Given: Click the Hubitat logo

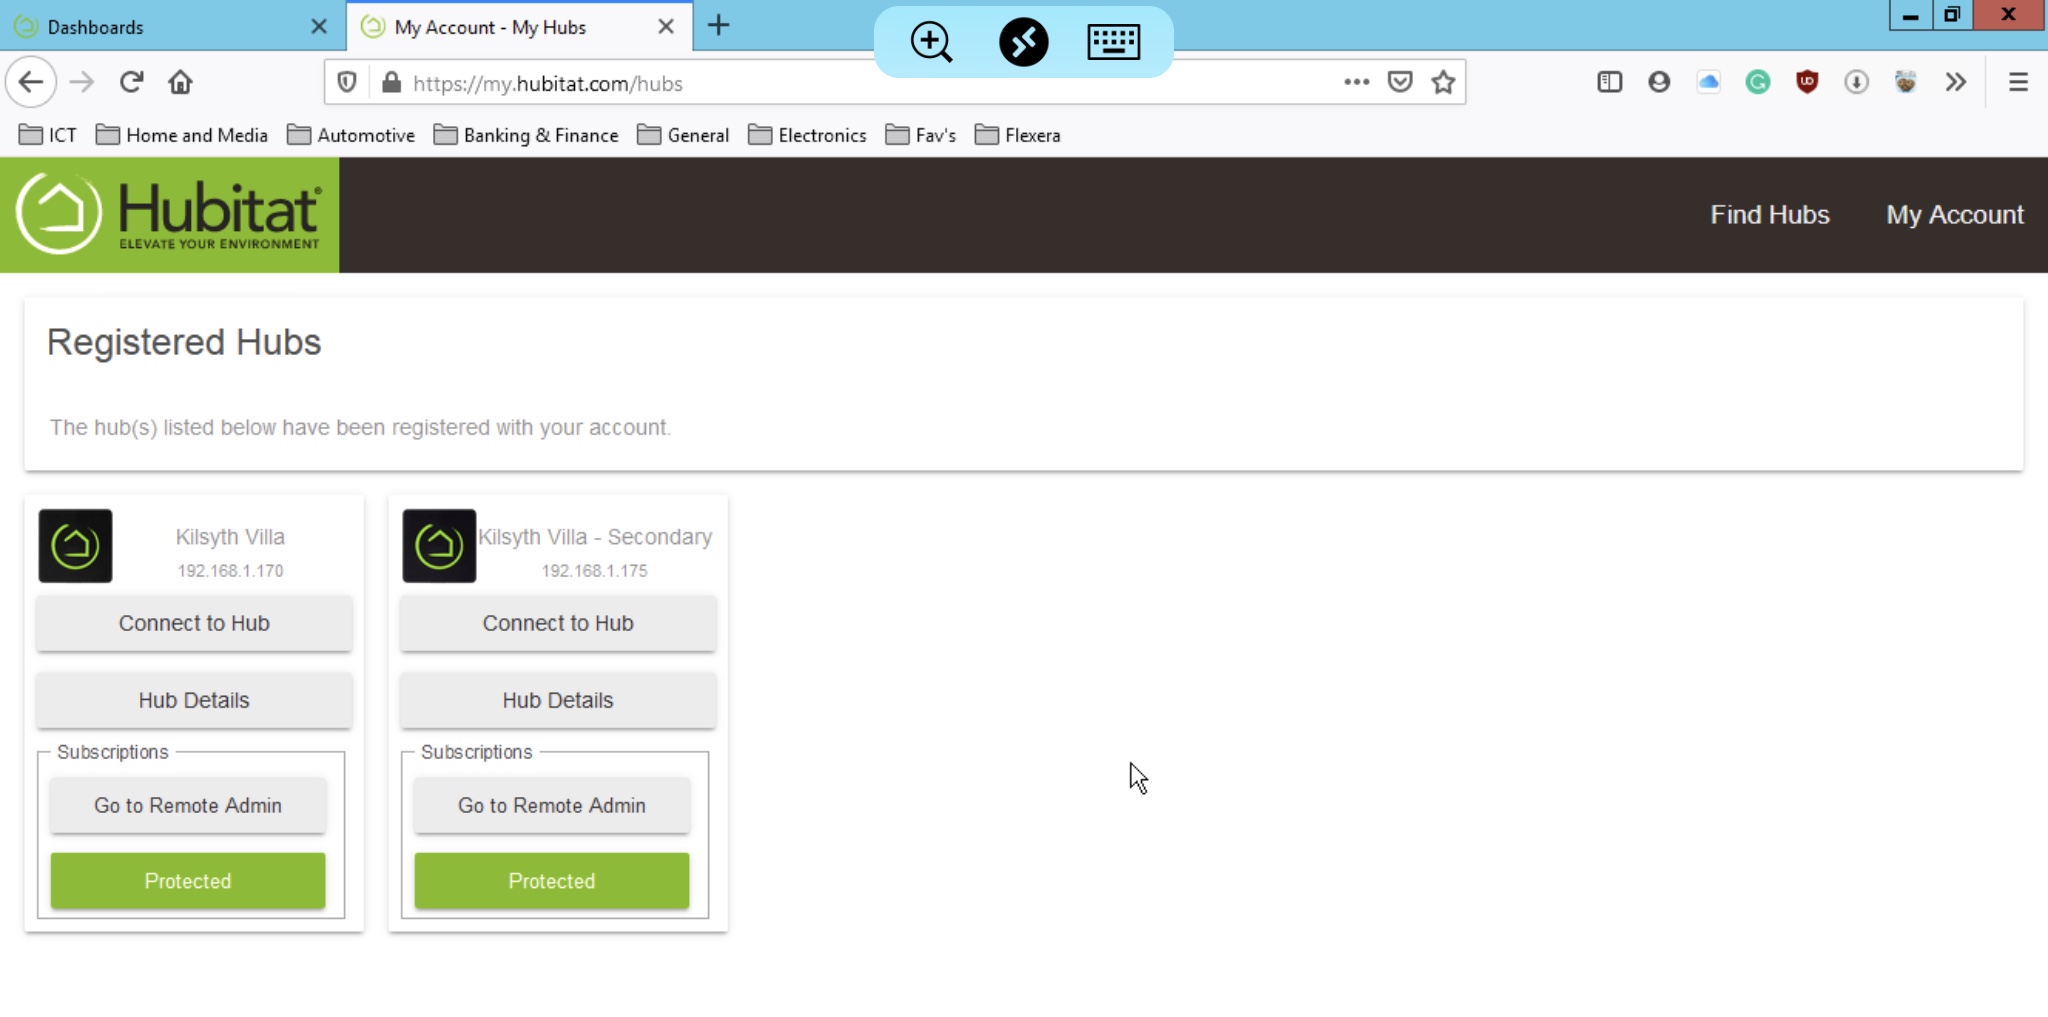Looking at the screenshot, I should 169,214.
